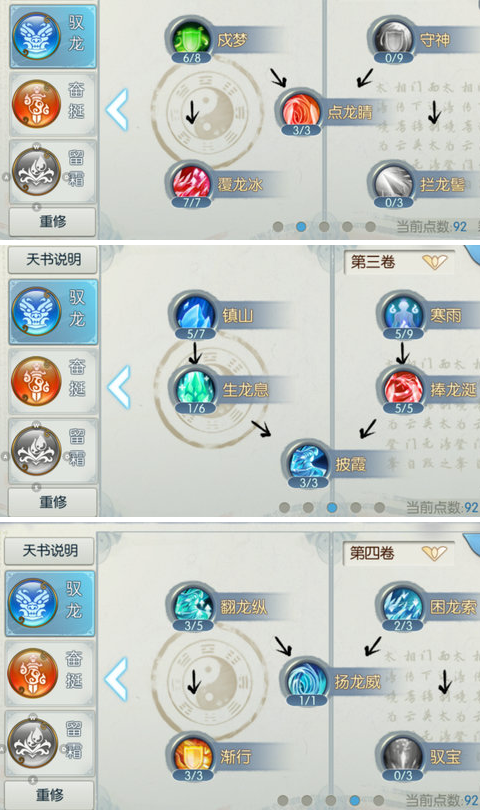Click the grey 守神 skill icon
The image size is (480, 810).
(x=394, y=39)
